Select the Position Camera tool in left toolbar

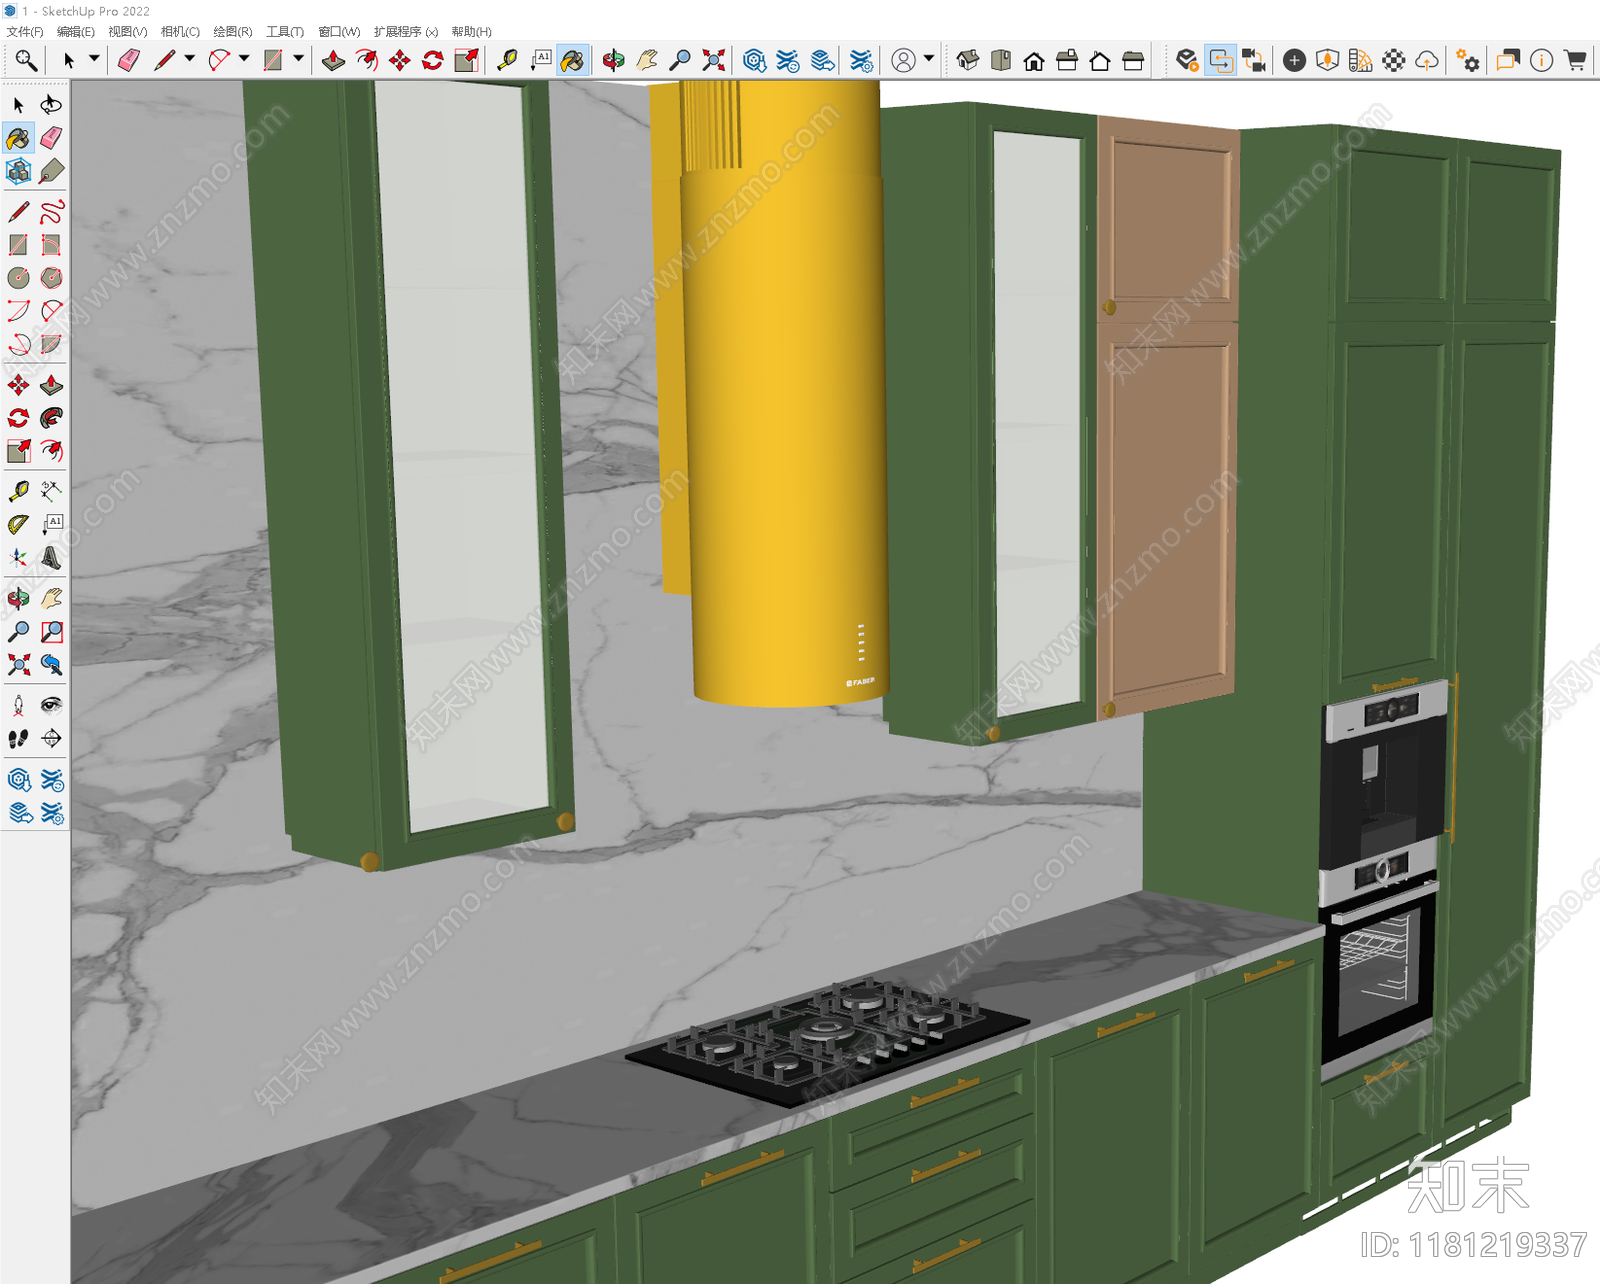(18, 705)
